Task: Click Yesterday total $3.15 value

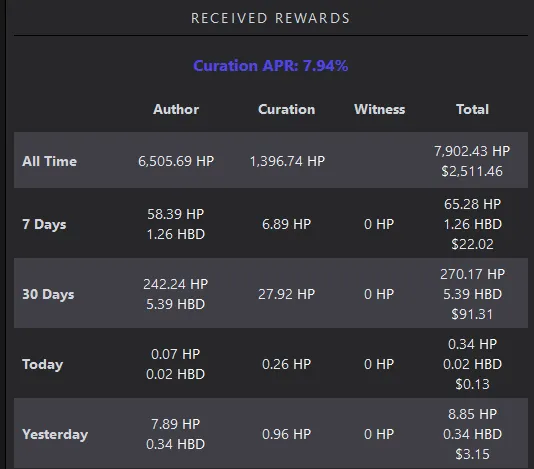Action: [472, 454]
